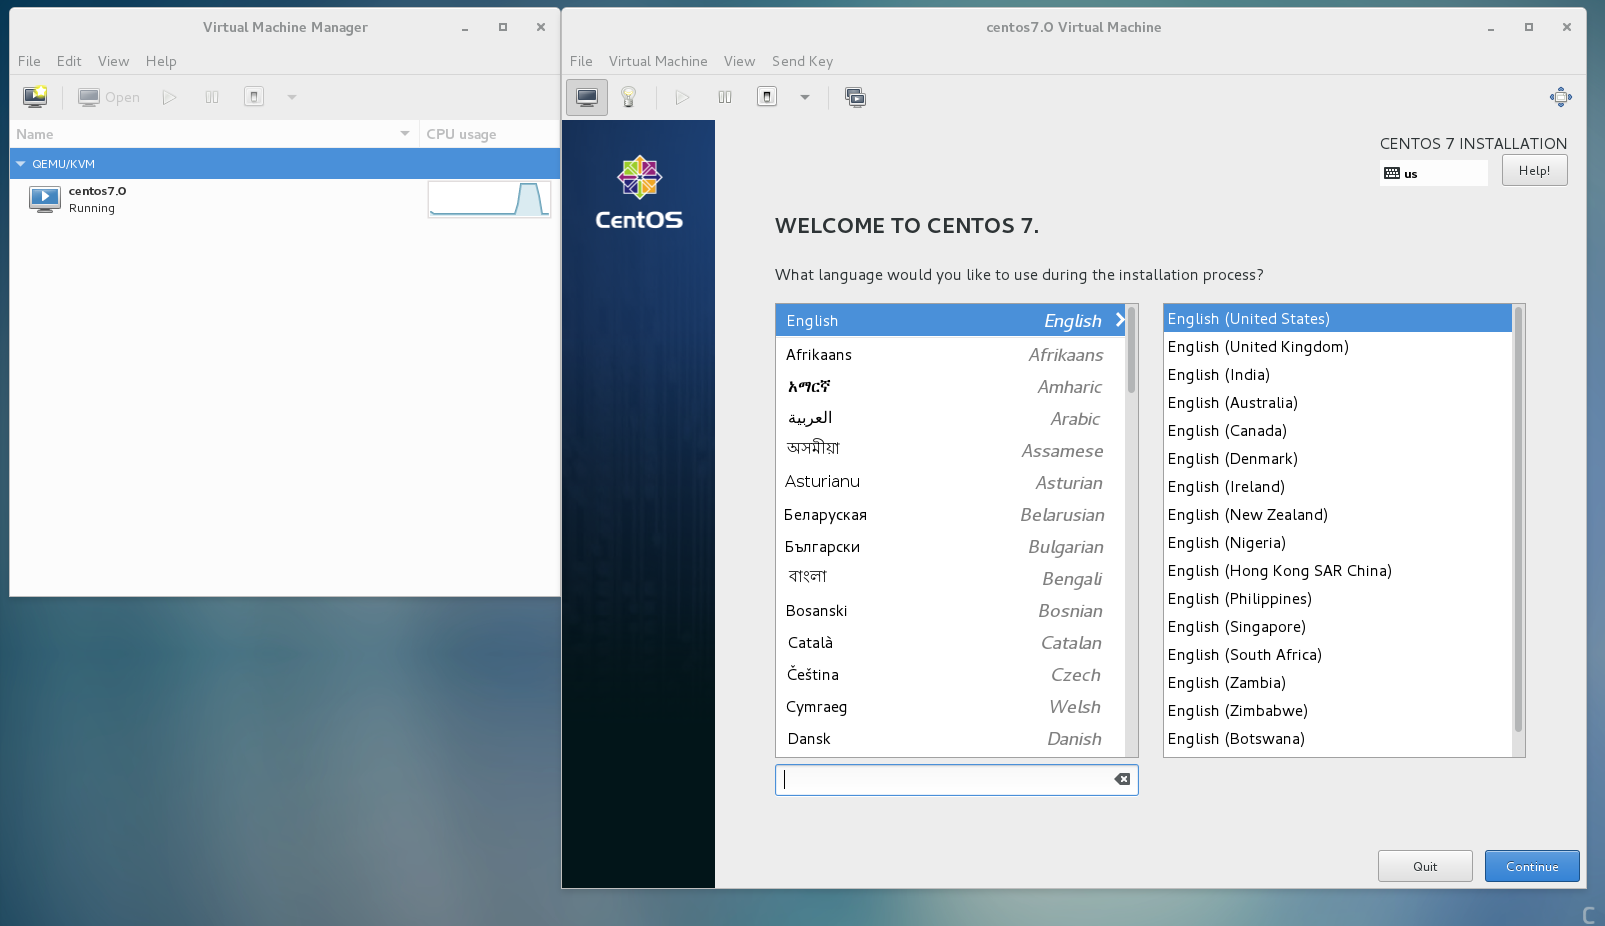Select Amharic in the language list
This screenshot has height=926, width=1605.
tap(950, 386)
